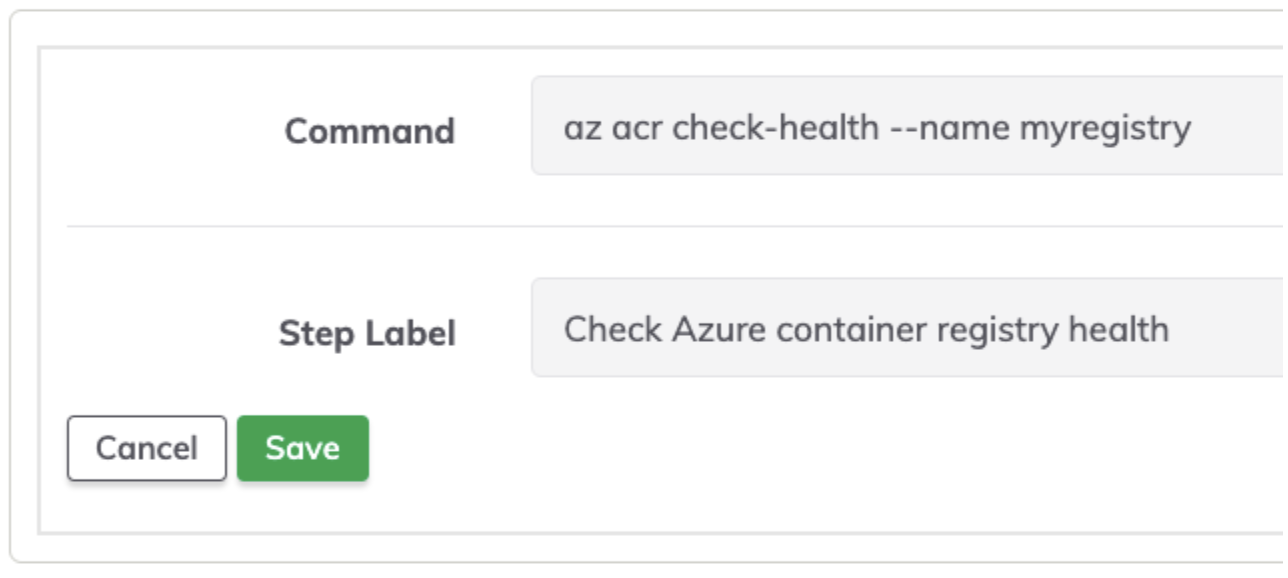Click the divider between Command and Step Label

677,226
